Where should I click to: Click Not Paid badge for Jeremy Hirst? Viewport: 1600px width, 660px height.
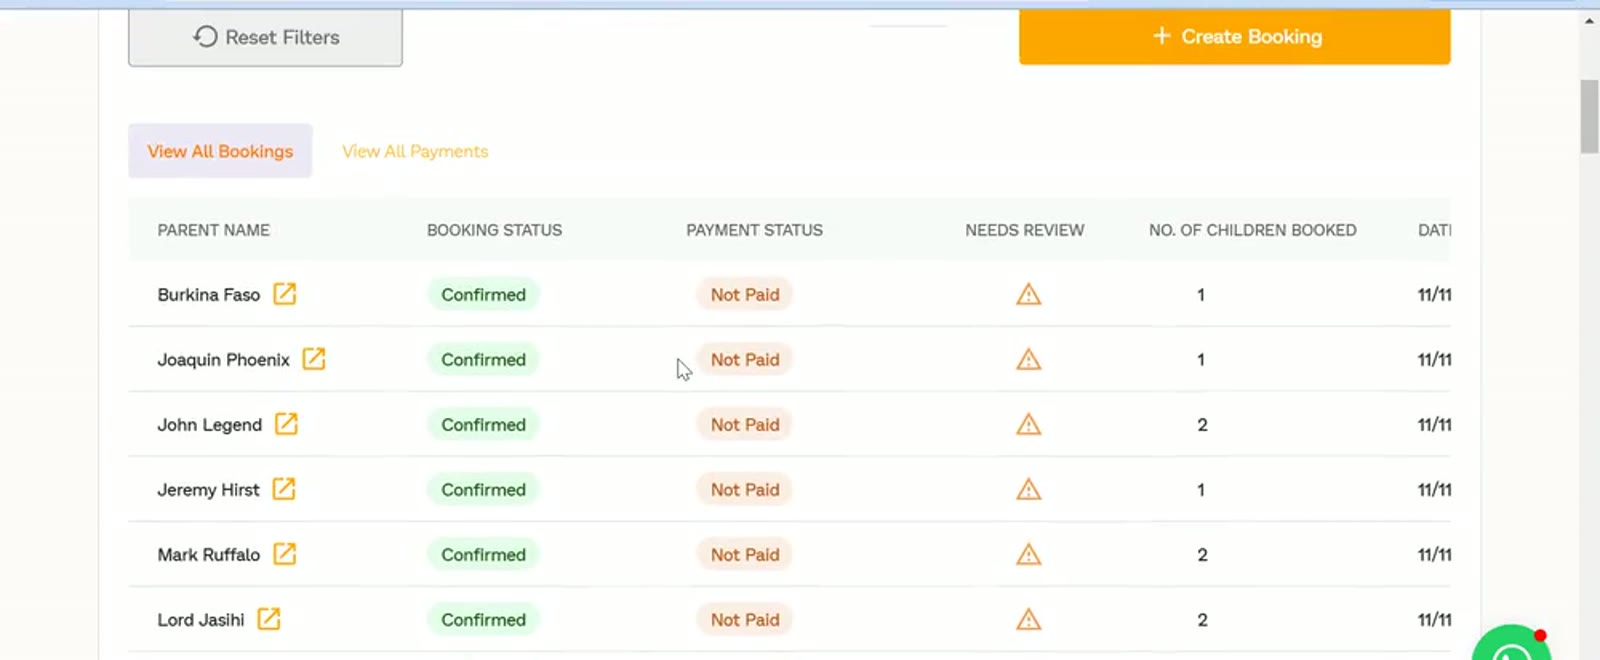click(x=745, y=489)
